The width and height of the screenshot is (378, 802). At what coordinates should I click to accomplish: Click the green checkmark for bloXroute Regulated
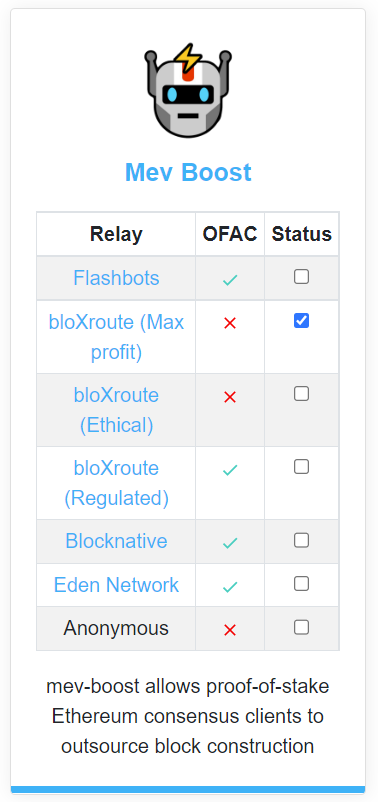[x=230, y=470]
